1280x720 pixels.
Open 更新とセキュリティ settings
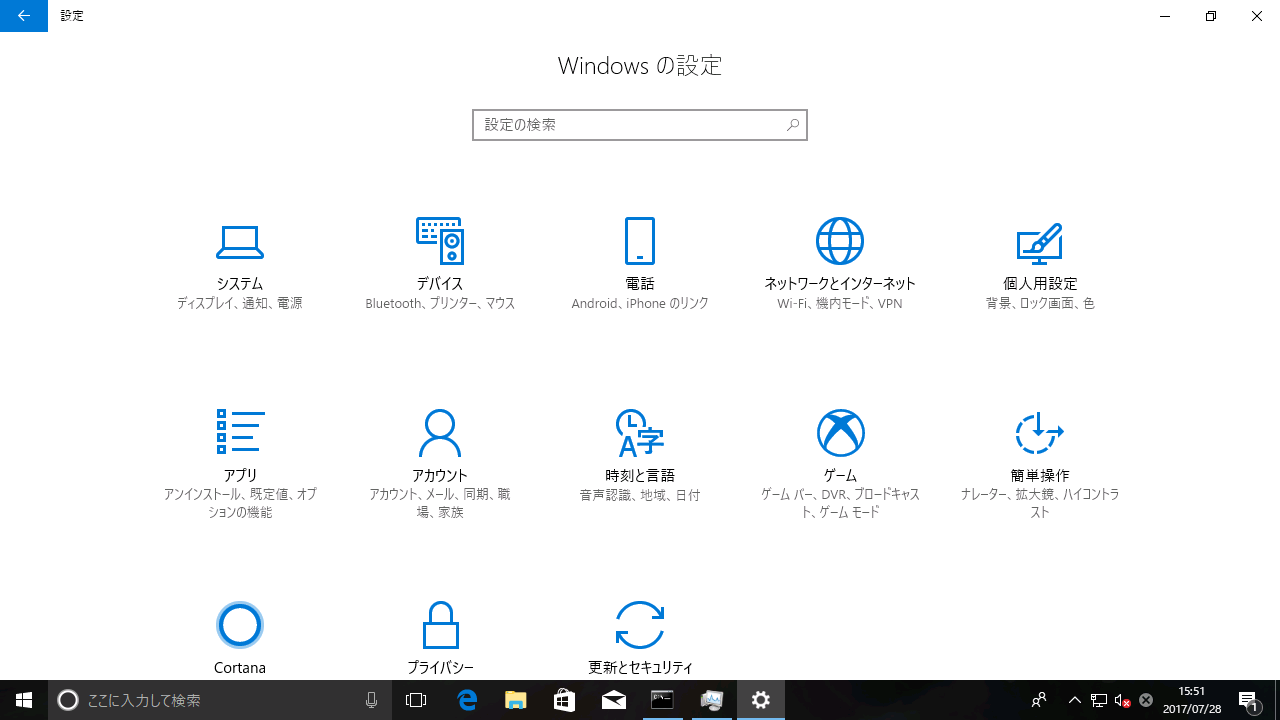click(640, 636)
